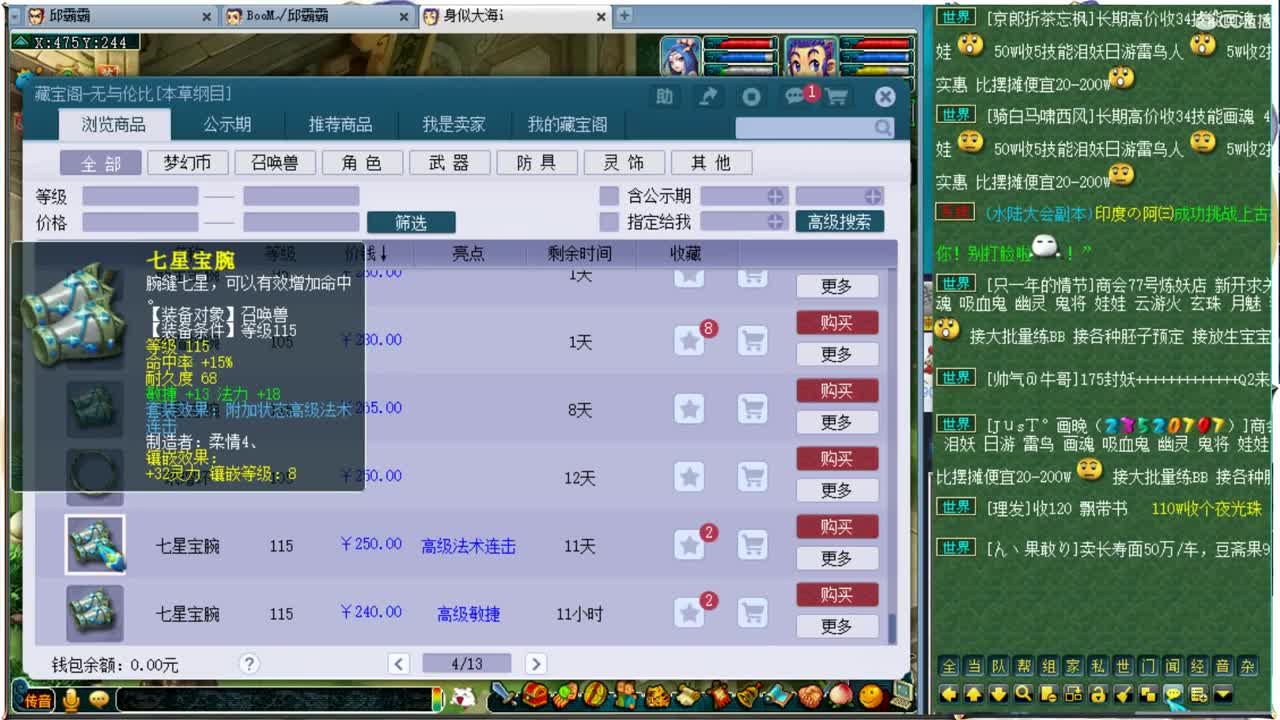
Task: Favorite the 12天 remaining item
Action: 689,476
